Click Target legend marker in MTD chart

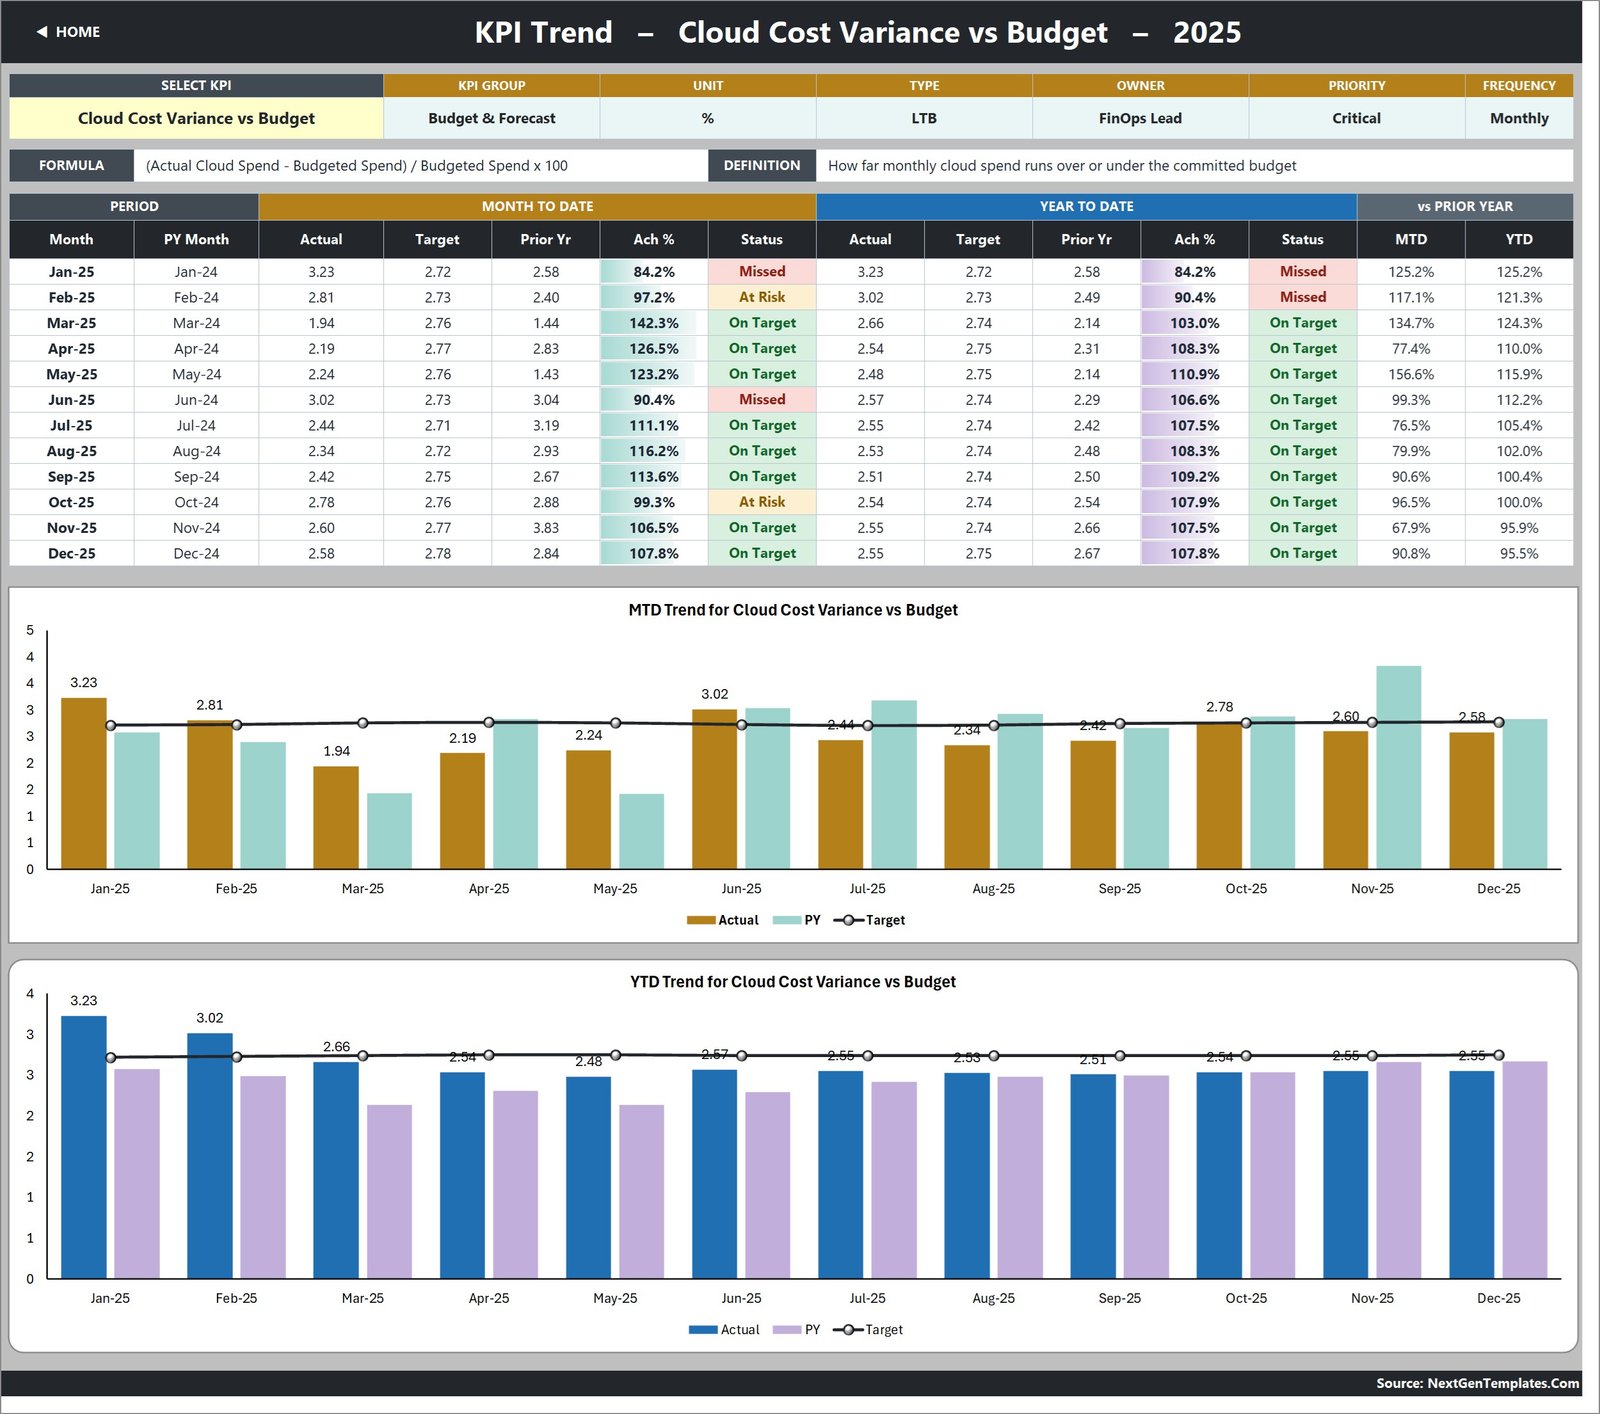(x=848, y=920)
